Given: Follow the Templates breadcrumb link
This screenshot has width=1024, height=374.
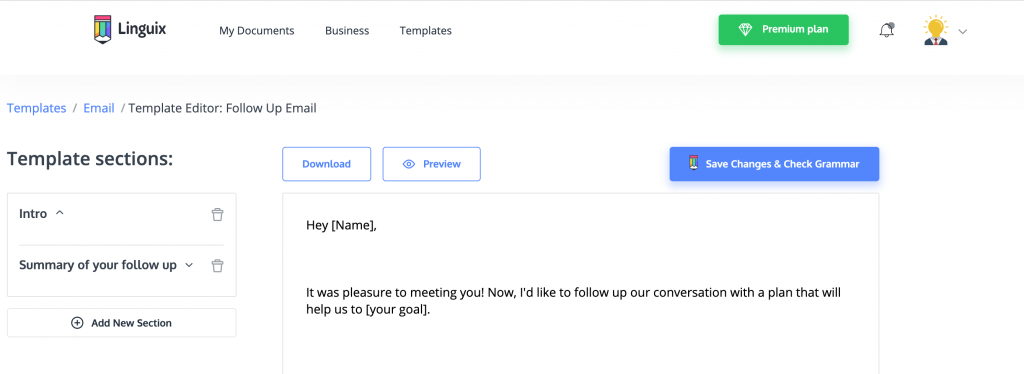Looking at the screenshot, I should [x=37, y=108].
